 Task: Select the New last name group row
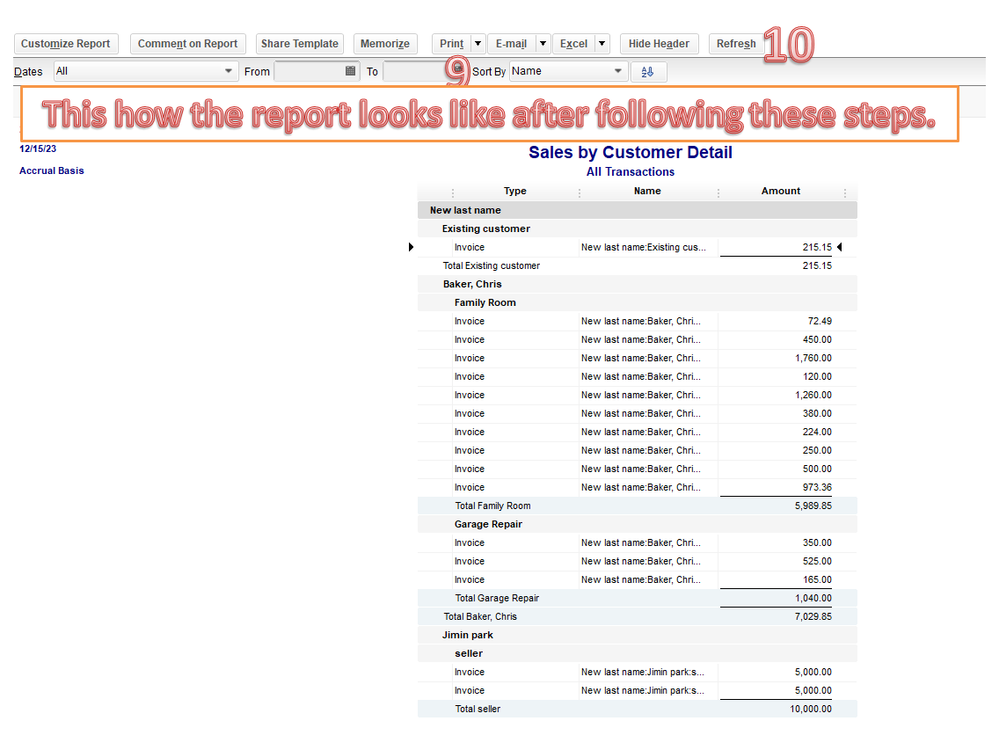click(x=637, y=210)
